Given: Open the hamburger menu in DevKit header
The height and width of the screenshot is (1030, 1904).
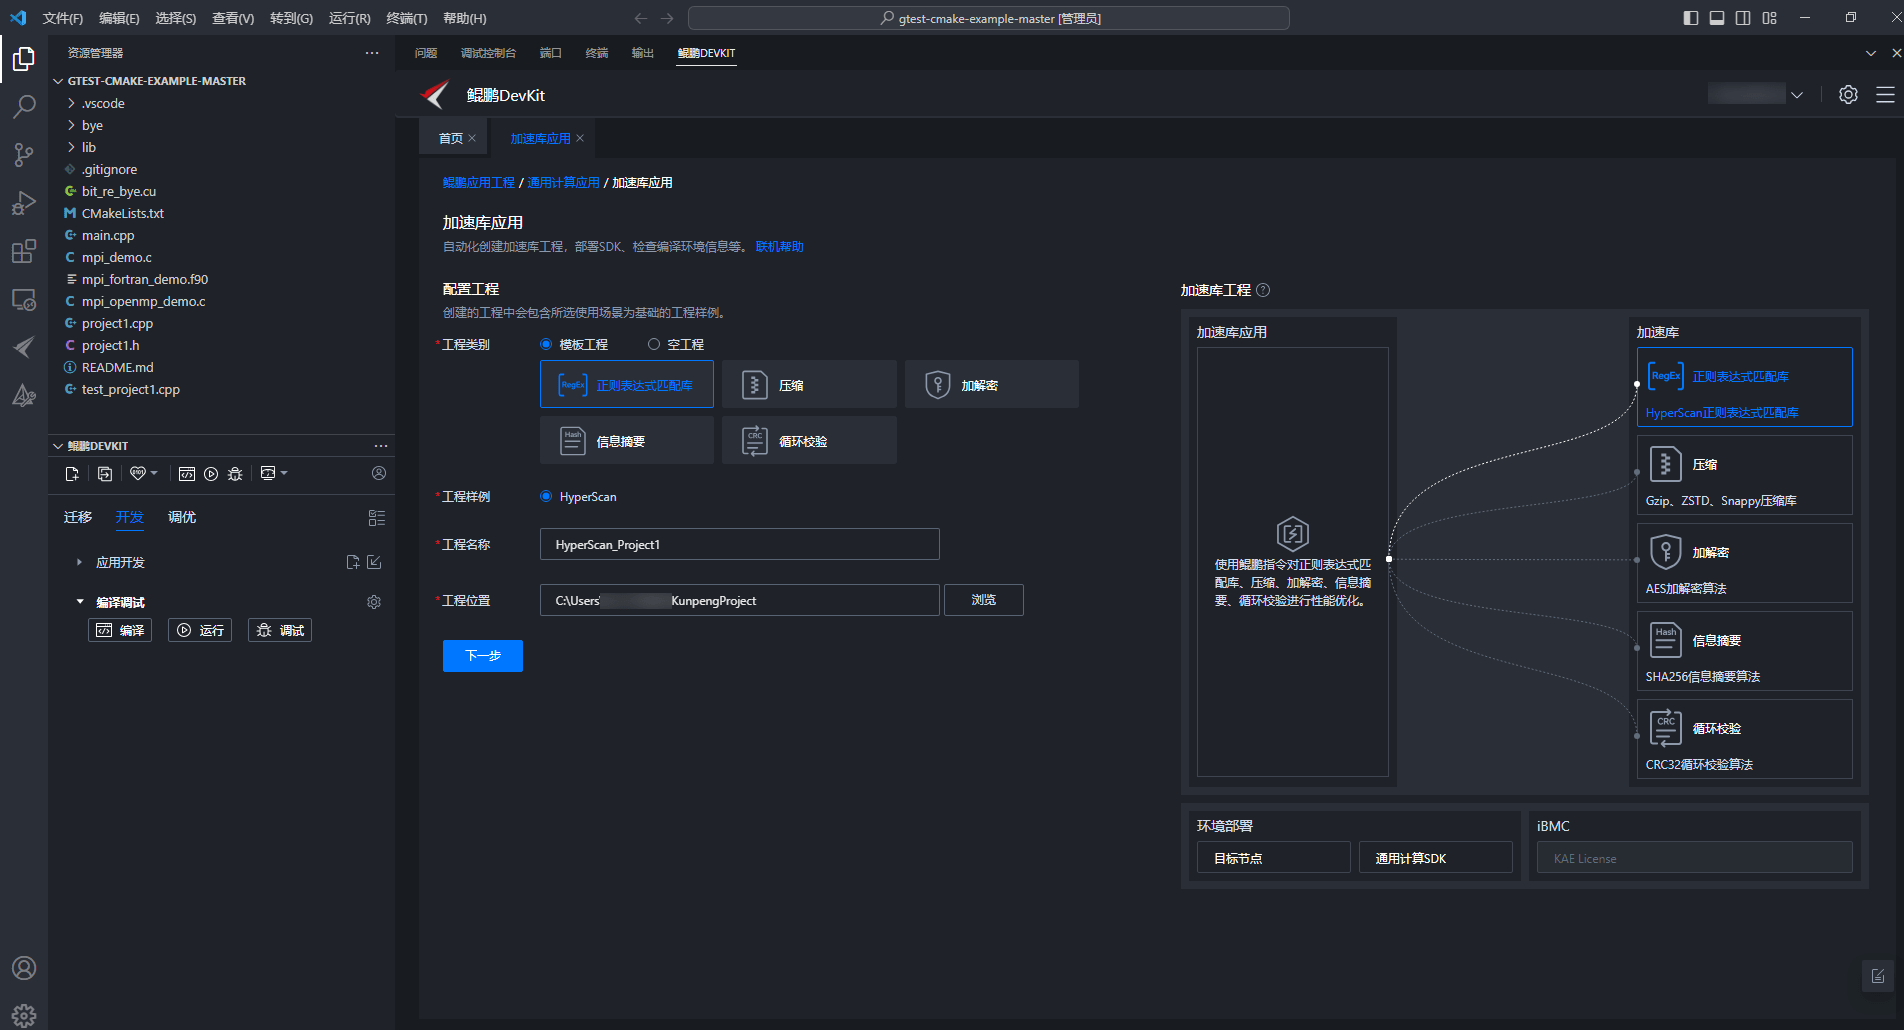Looking at the screenshot, I should 1885,95.
